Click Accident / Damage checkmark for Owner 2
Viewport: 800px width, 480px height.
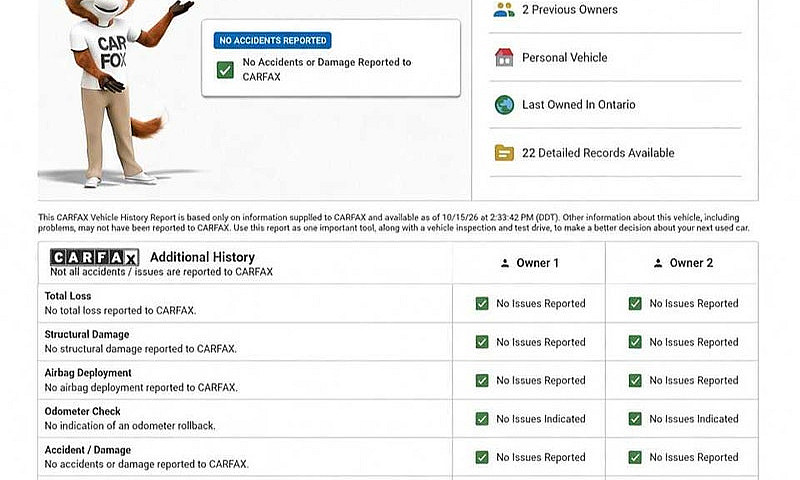(635, 457)
